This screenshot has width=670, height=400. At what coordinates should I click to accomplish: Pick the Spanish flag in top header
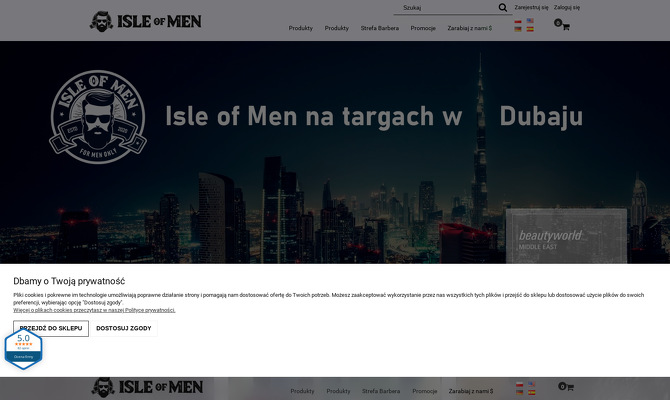click(530, 29)
